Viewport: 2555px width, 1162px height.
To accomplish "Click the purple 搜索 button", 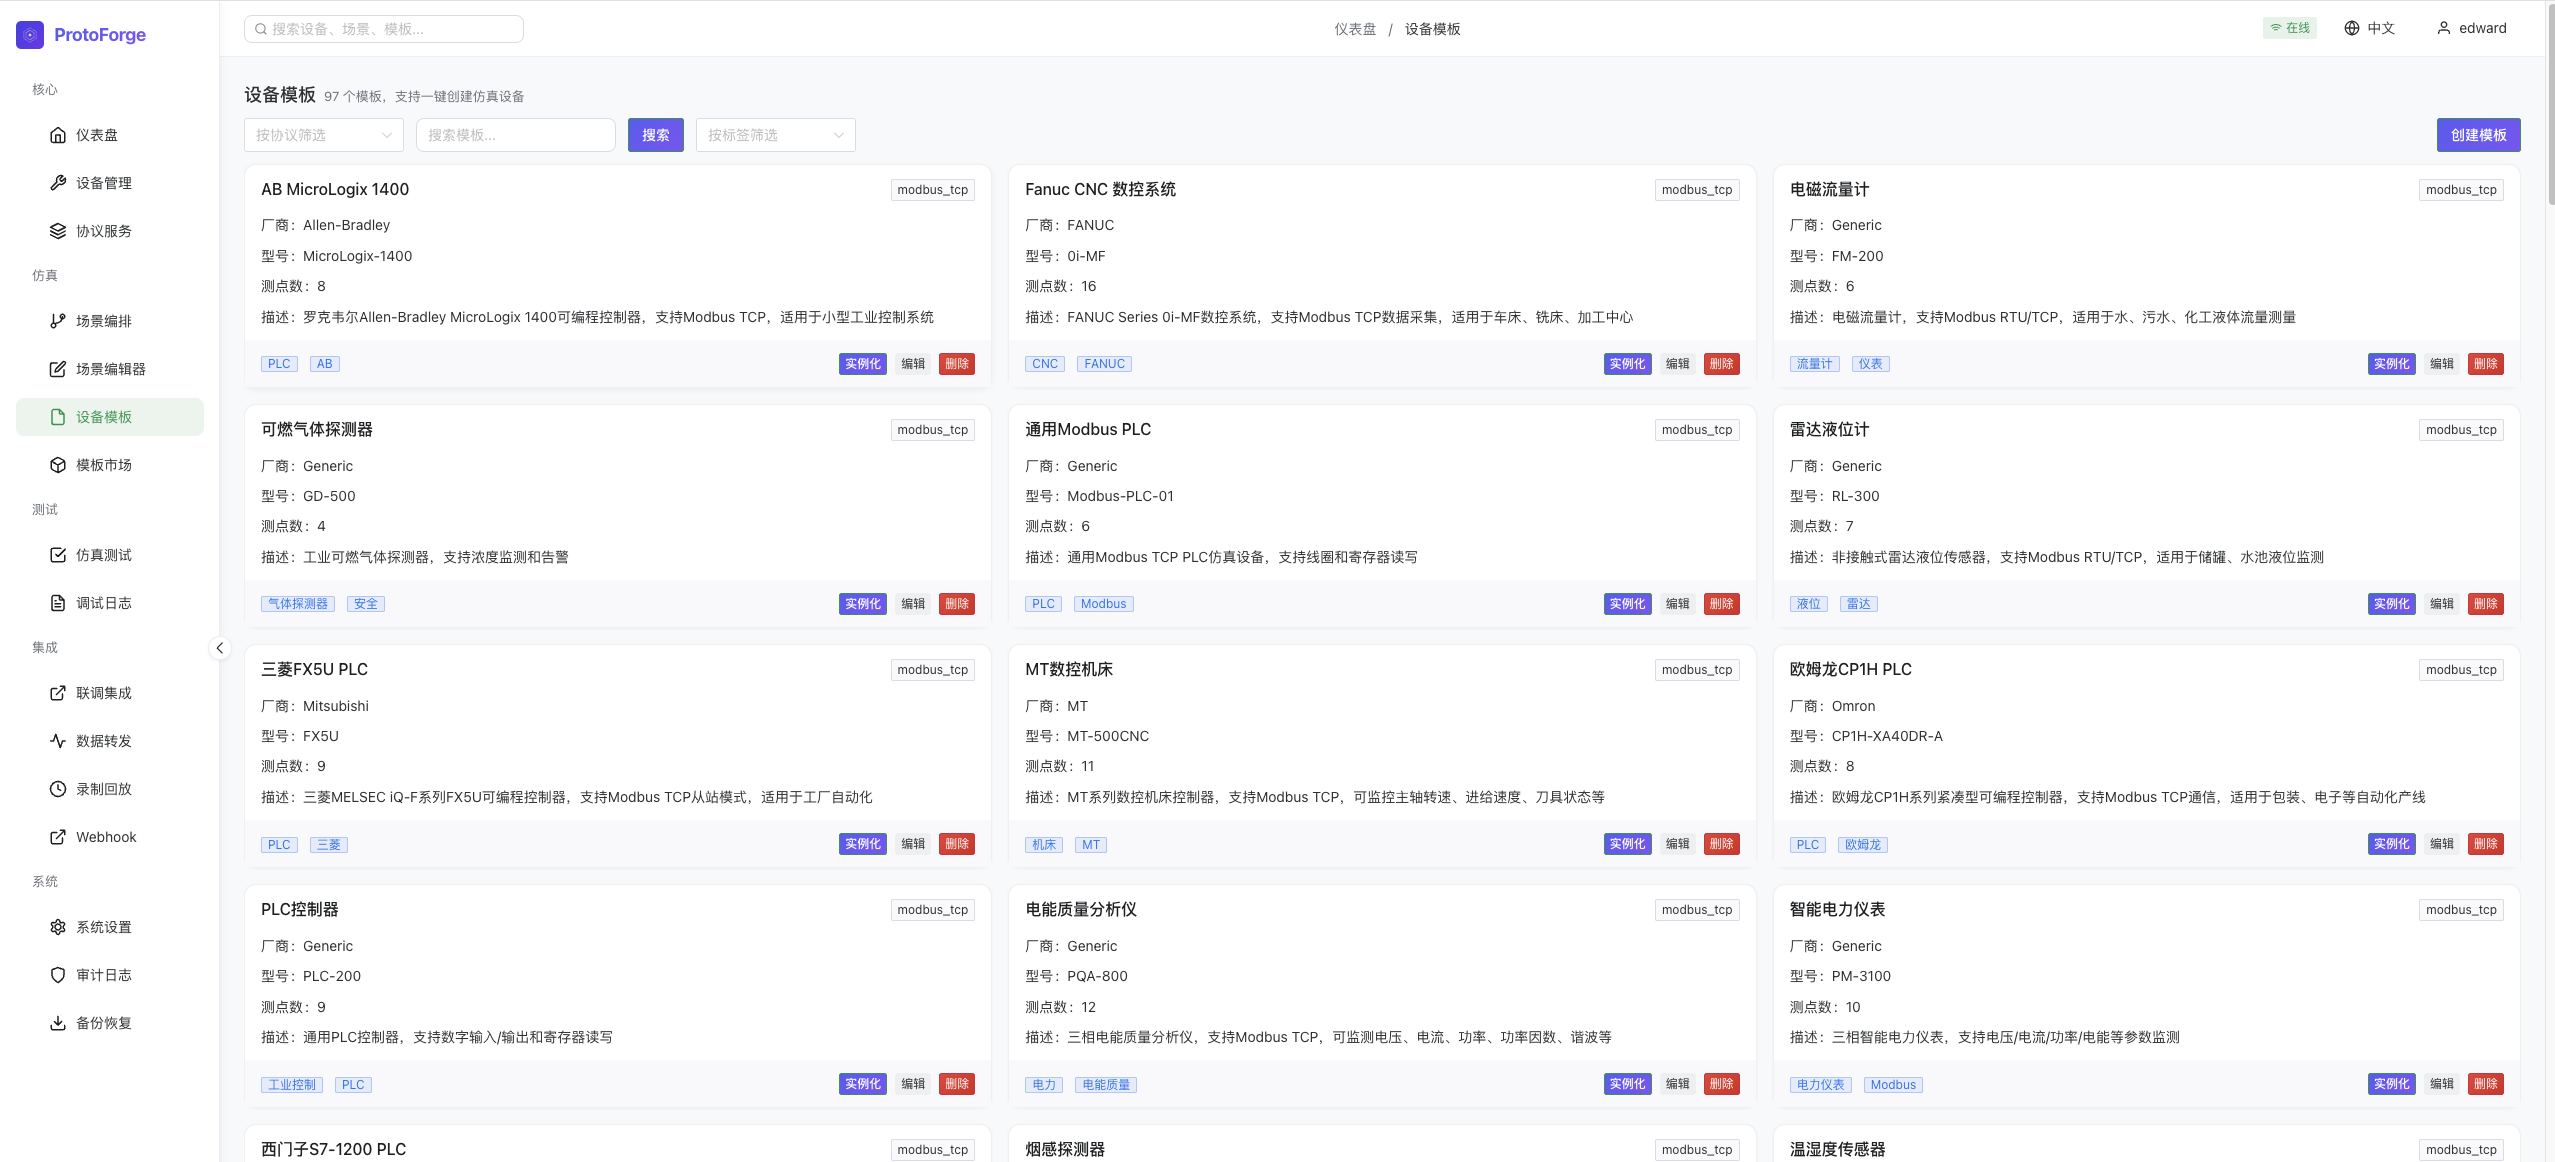I will tap(656, 135).
